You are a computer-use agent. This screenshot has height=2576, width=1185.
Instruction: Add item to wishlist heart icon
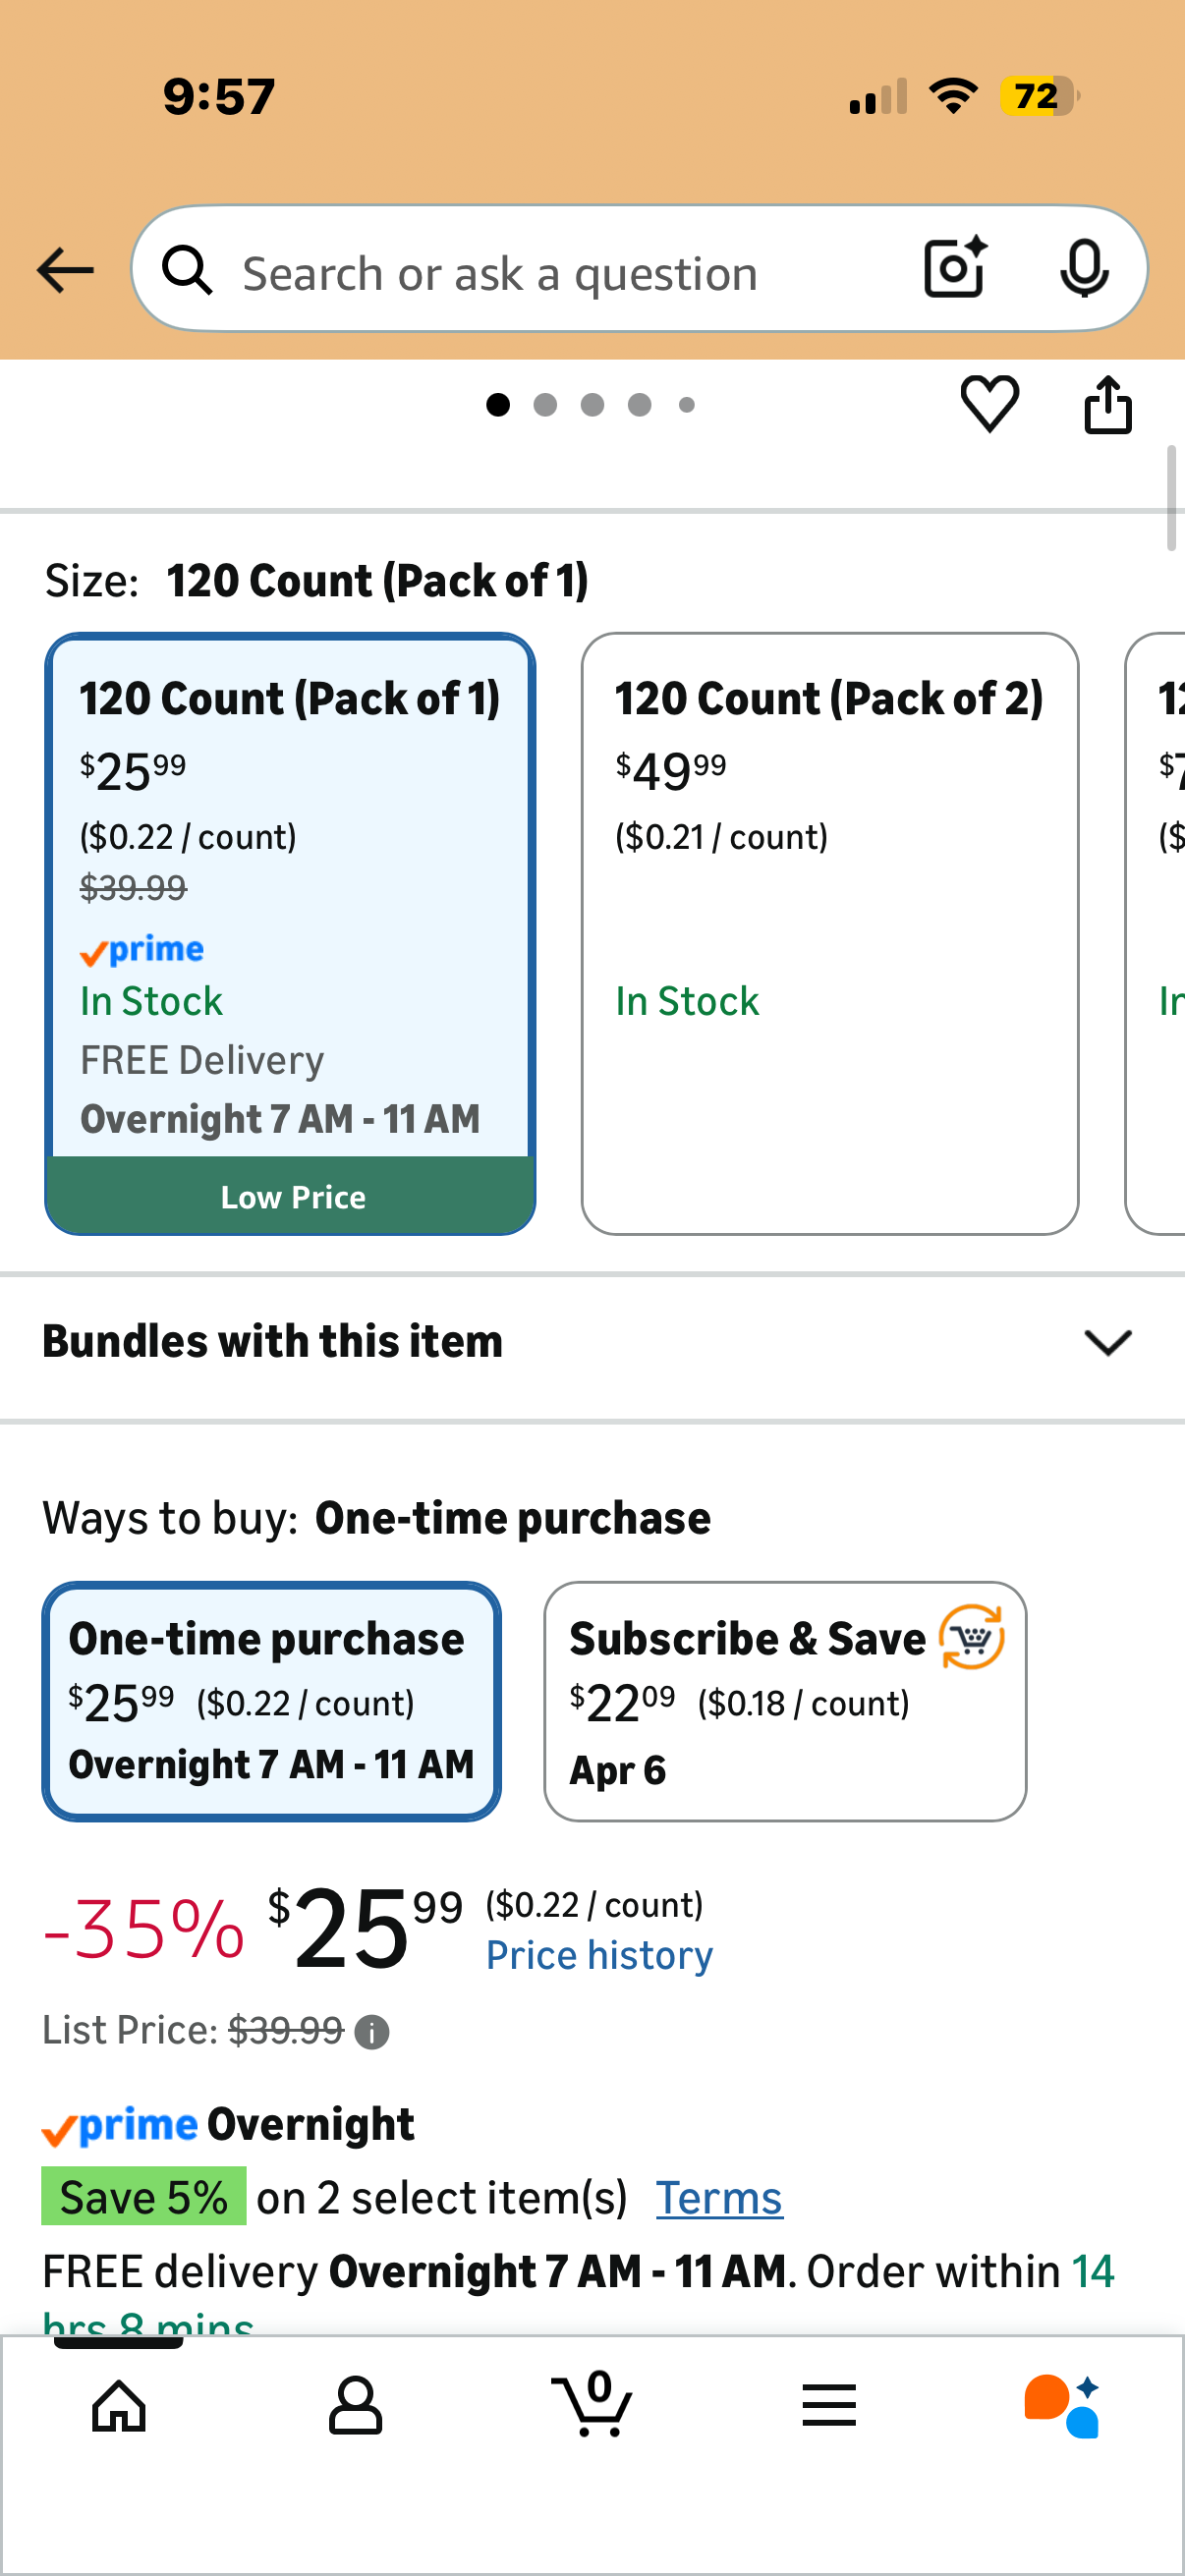tap(989, 404)
